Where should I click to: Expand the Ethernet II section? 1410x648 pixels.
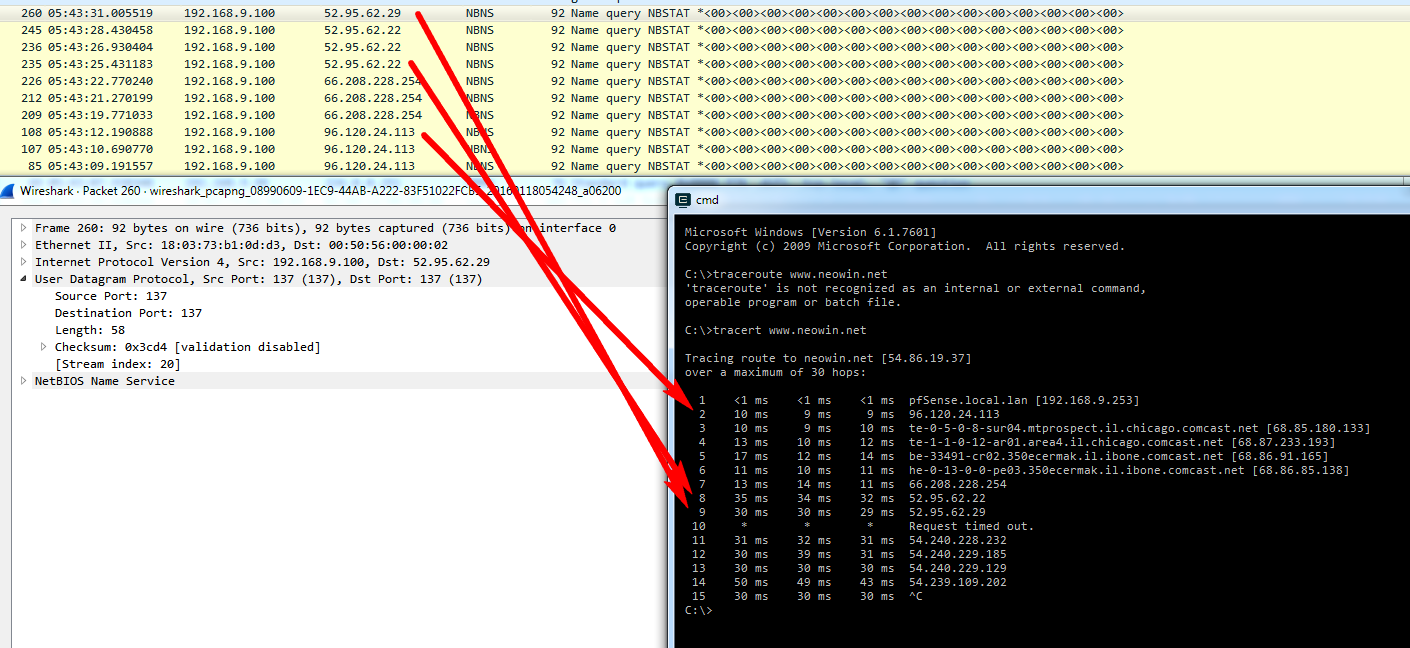pos(25,244)
